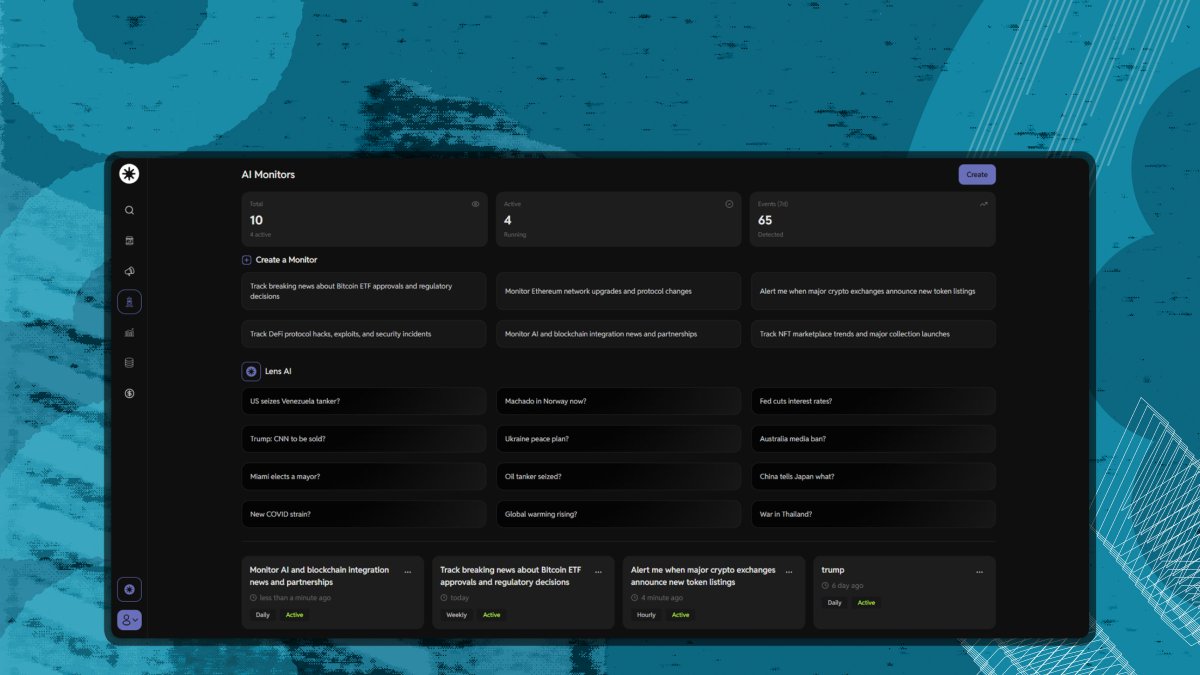Click the Hourly tag on token listings card
The image size is (1200, 675).
tap(647, 615)
